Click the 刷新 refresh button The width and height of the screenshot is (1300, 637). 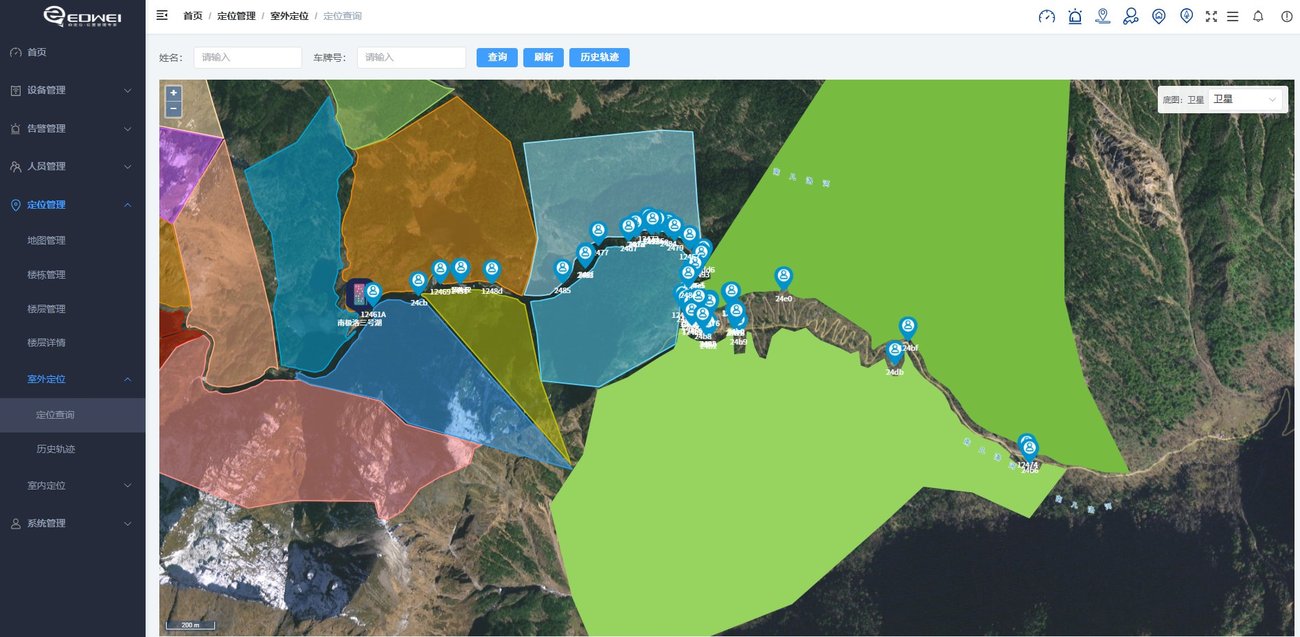tap(543, 58)
